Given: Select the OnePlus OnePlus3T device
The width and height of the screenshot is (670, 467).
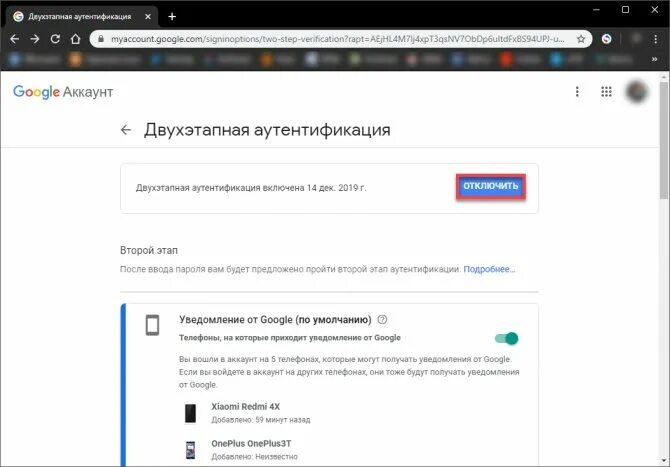Looking at the screenshot, I should (x=251, y=444).
